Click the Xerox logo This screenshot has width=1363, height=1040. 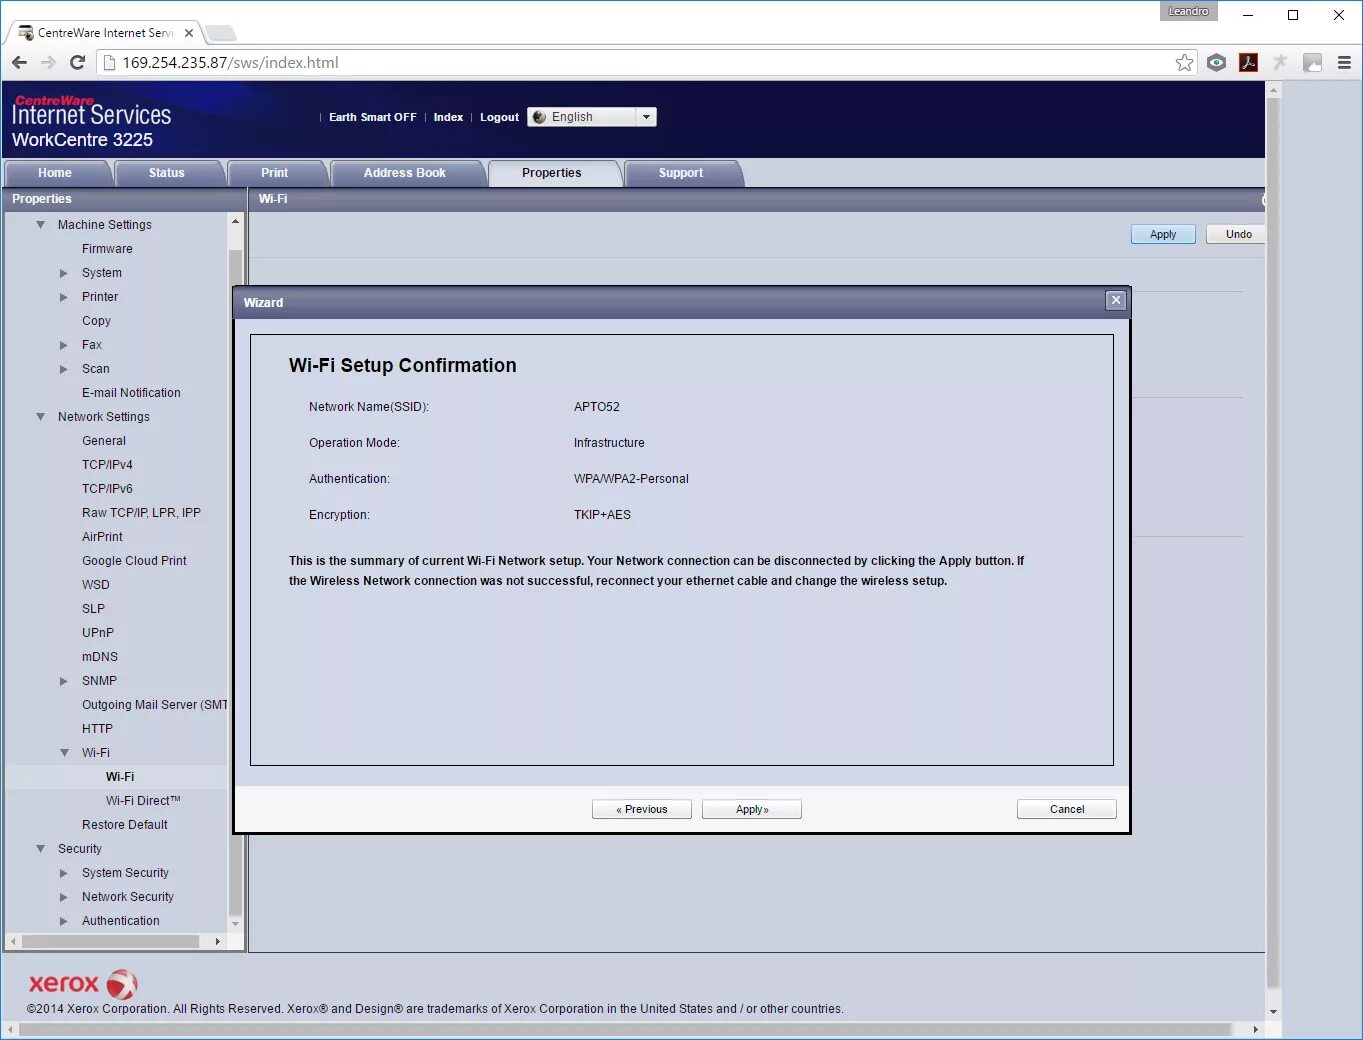pyautogui.click(x=83, y=984)
